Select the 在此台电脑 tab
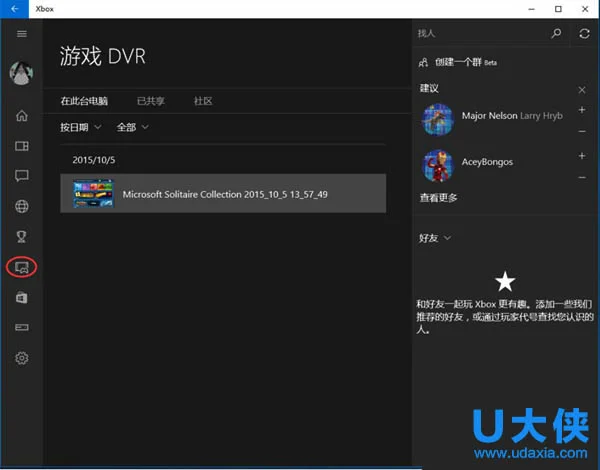Viewport: 600px width, 470px height. (x=84, y=101)
